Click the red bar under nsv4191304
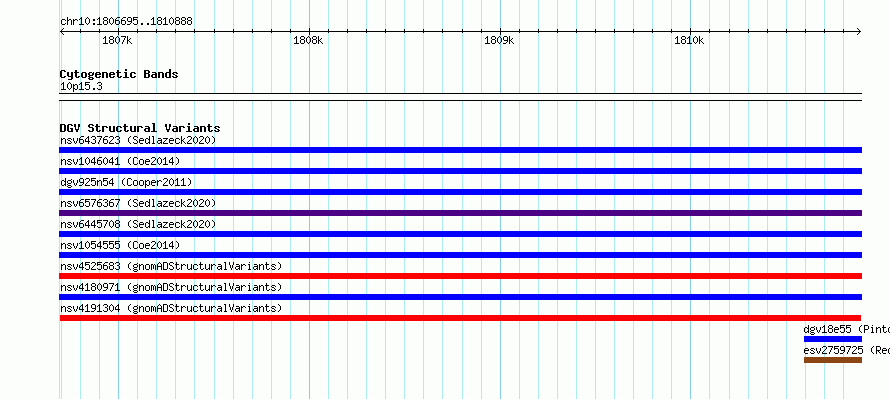Image resolution: width=890 pixels, height=399 pixels. pos(460,318)
